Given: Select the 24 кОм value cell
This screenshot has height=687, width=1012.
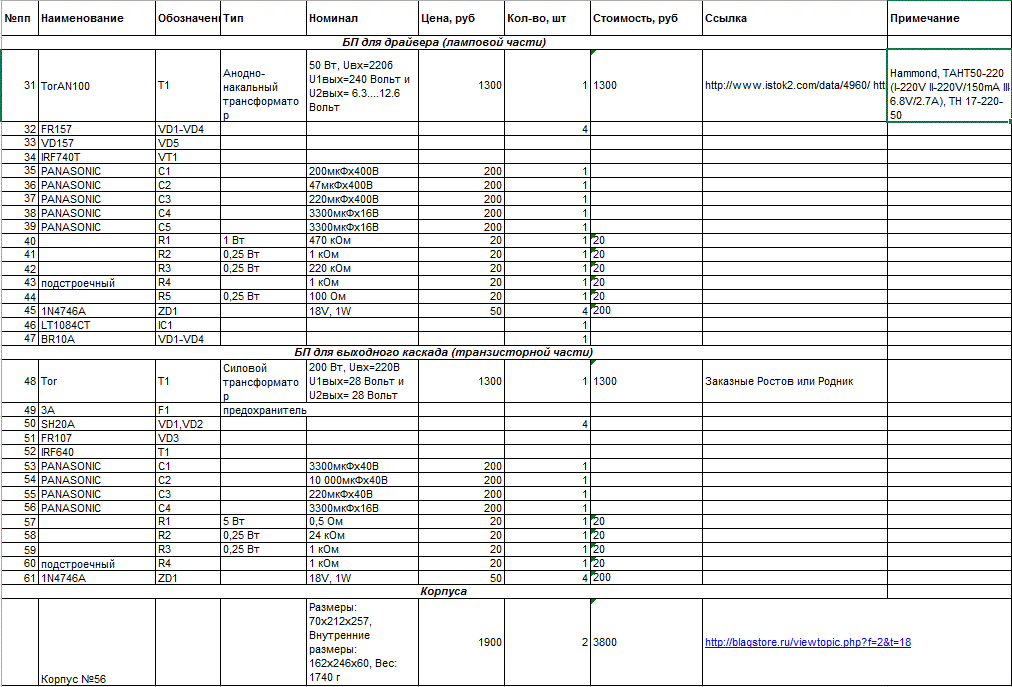Looking at the screenshot, I should [x=363, y=535].
